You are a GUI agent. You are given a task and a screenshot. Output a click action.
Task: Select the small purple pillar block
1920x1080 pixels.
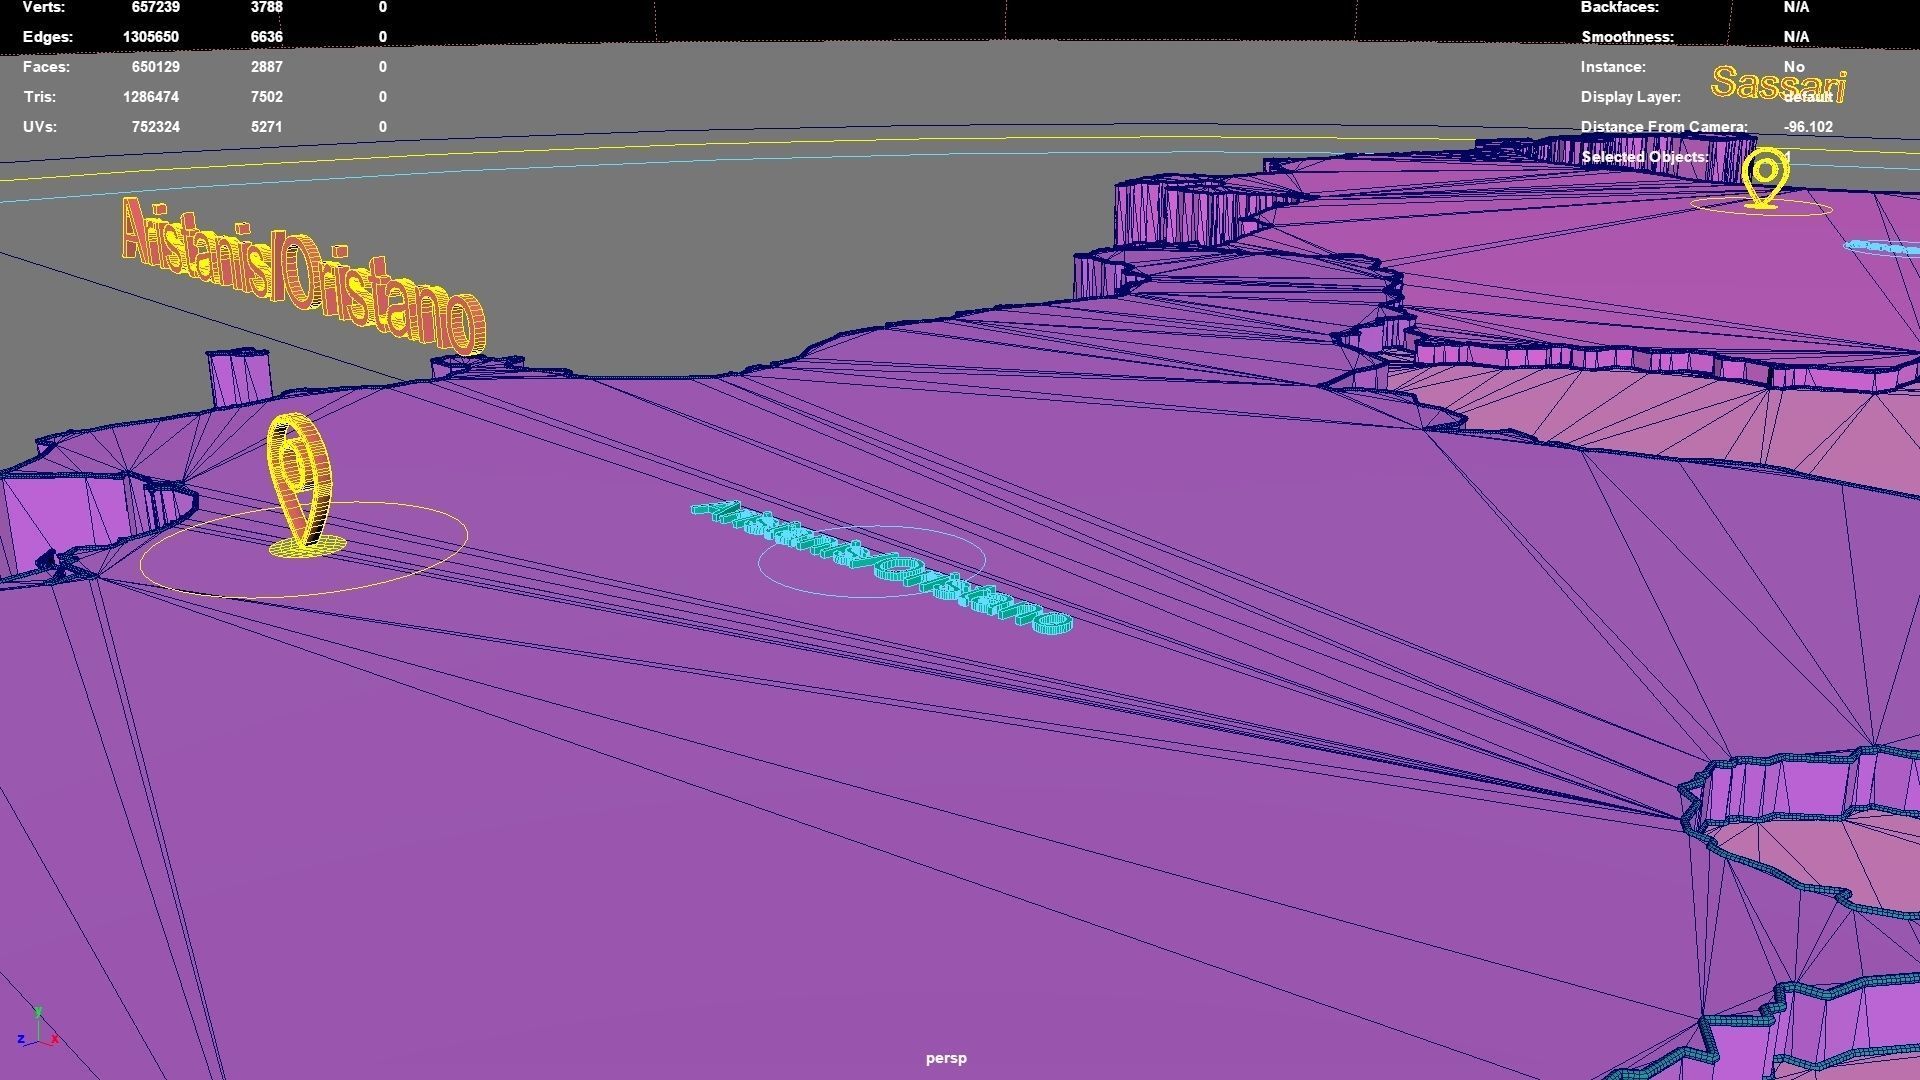(x=239, y=378)
